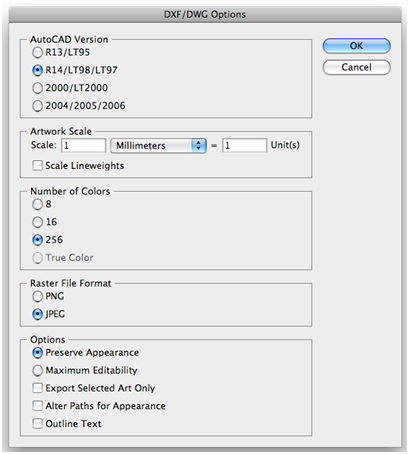Click the Unit(s) value input field
This screenshot has height=454, width=409.
245,145
